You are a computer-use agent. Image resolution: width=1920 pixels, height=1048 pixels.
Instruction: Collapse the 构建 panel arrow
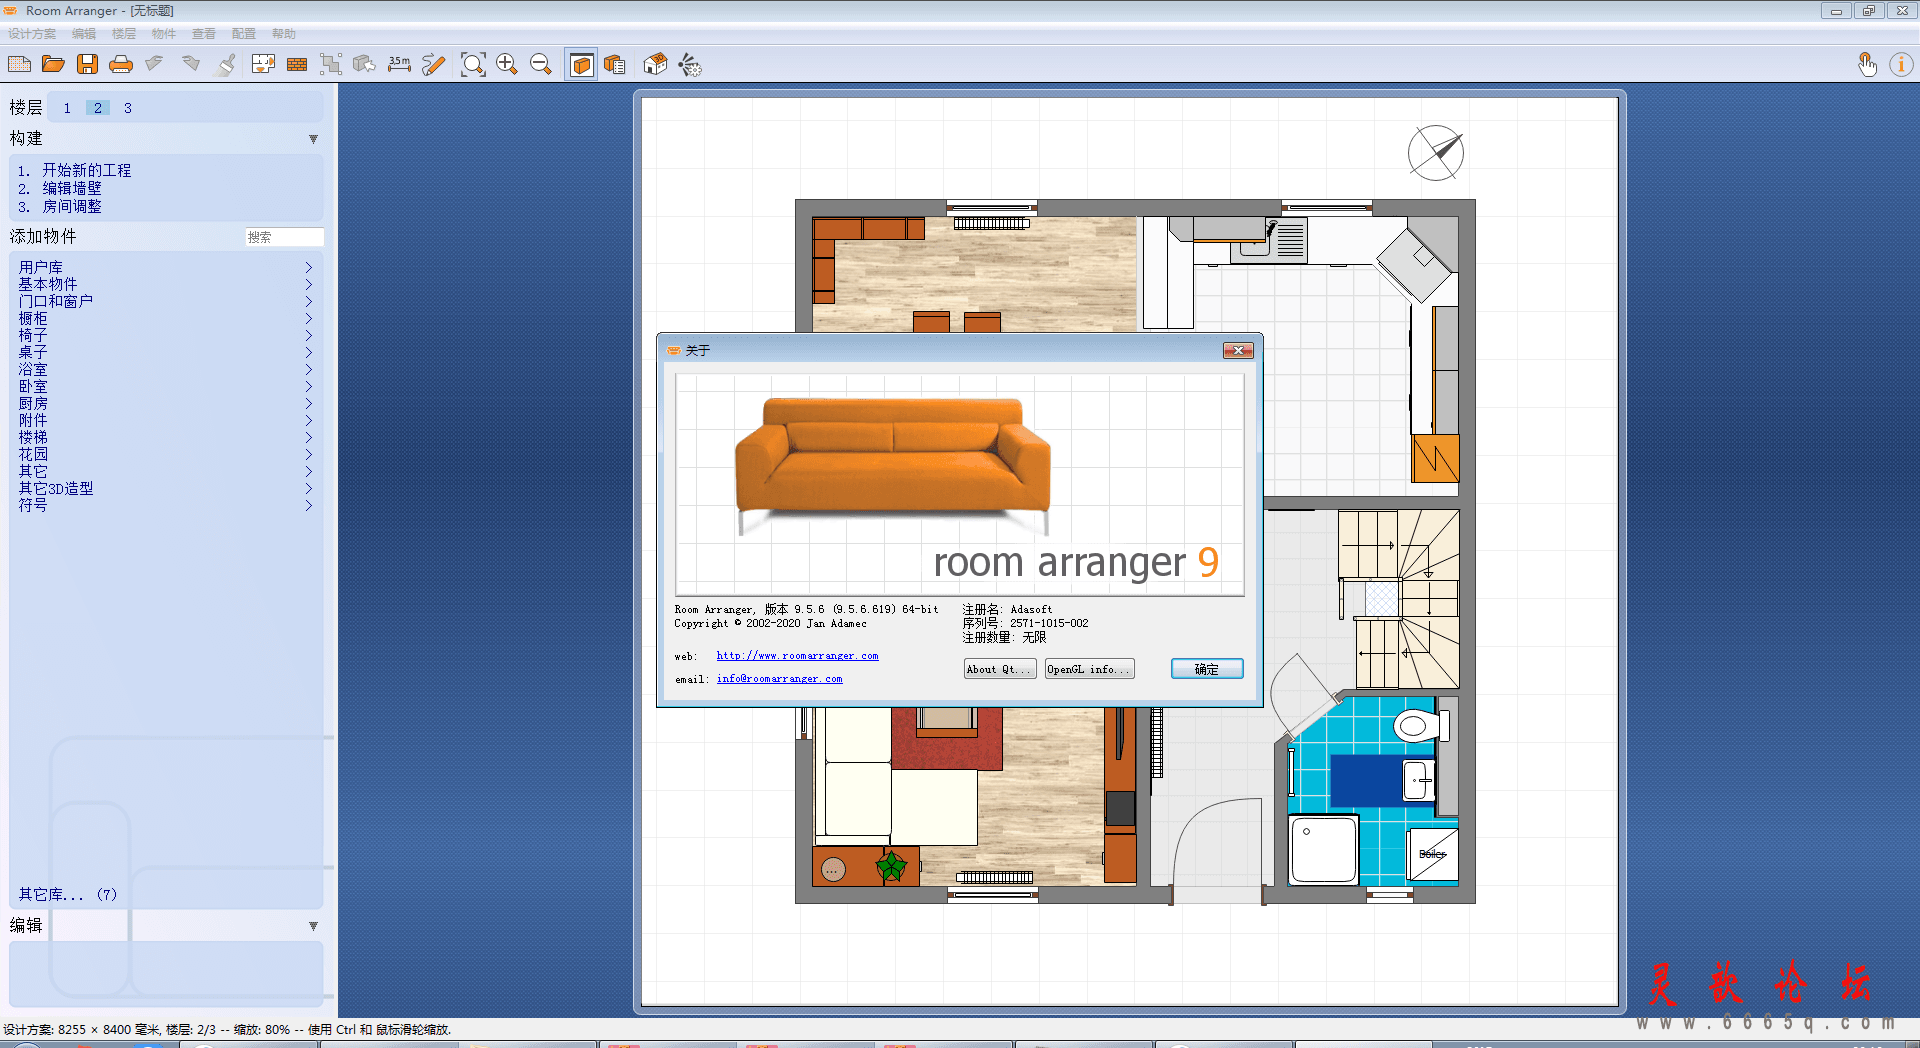(313, 139)
